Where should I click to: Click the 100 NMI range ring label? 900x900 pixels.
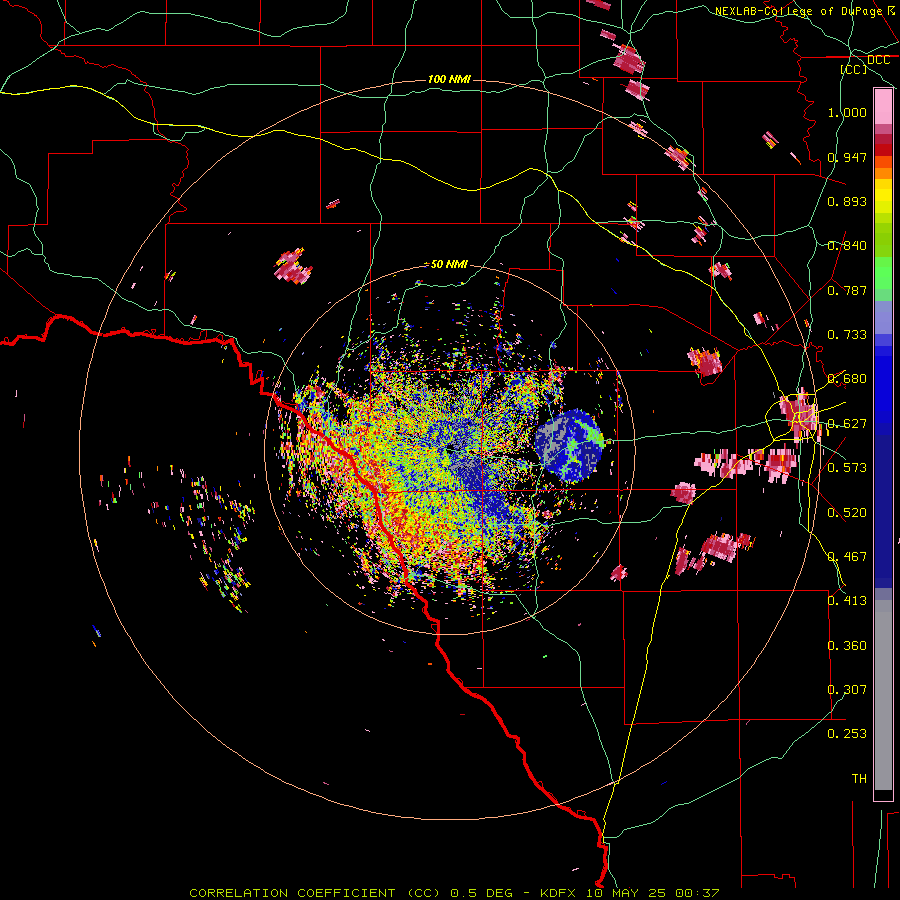click(x=449, y=79)
